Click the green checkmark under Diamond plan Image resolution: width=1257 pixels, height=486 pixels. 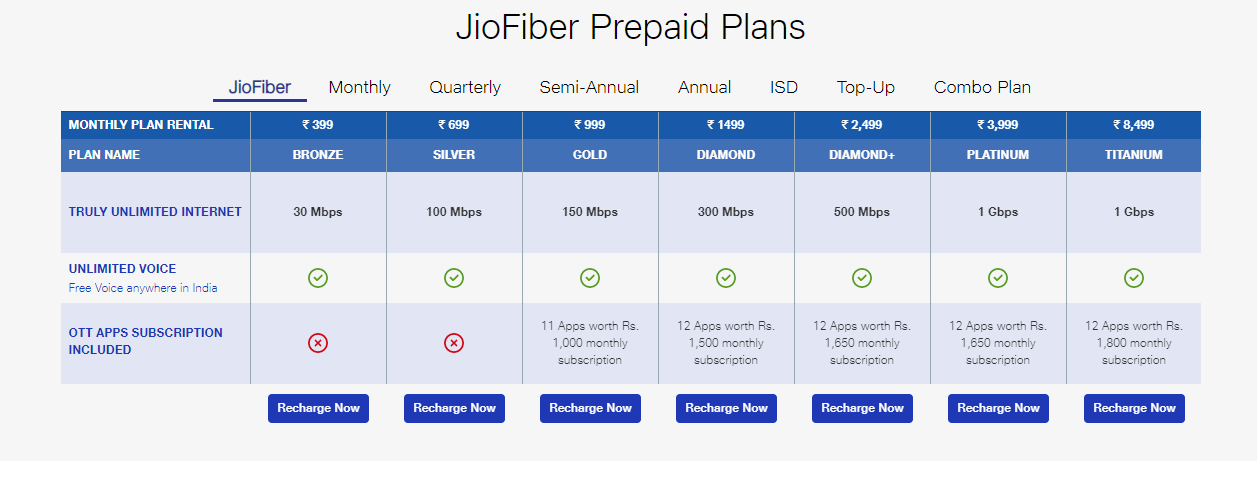[x=726, y=278]
